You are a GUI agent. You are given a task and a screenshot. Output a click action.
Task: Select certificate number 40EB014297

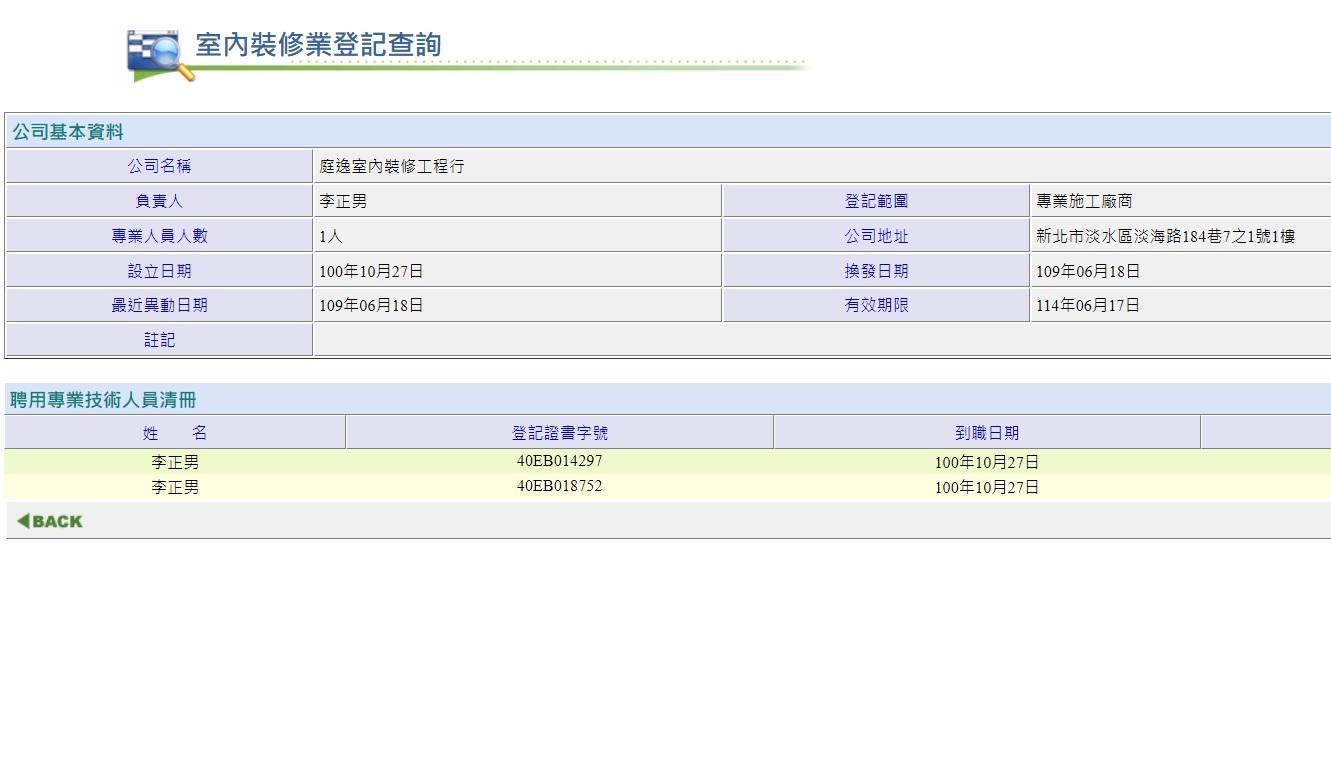click(558, 461)
